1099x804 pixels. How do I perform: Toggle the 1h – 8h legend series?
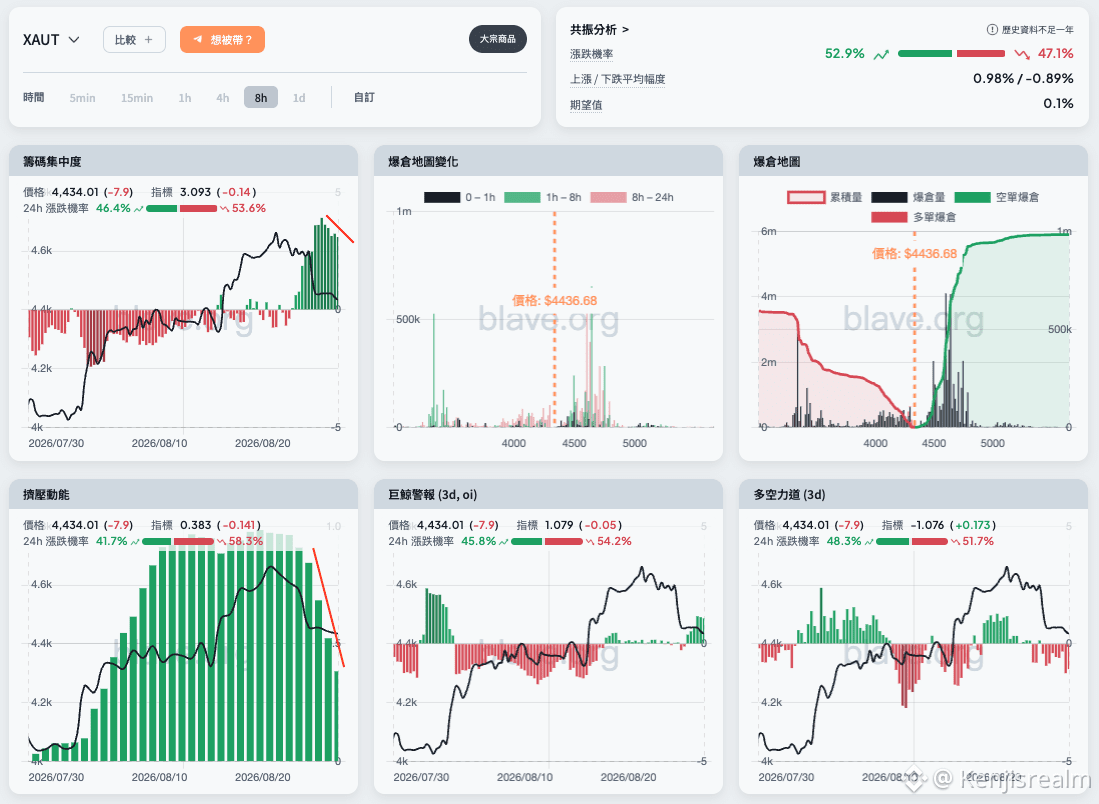tap(542, 198)
